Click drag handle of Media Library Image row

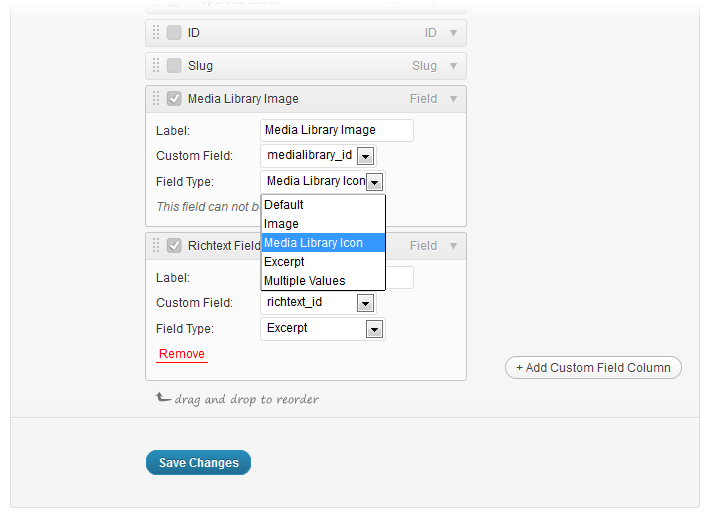(x=156, y=99)
